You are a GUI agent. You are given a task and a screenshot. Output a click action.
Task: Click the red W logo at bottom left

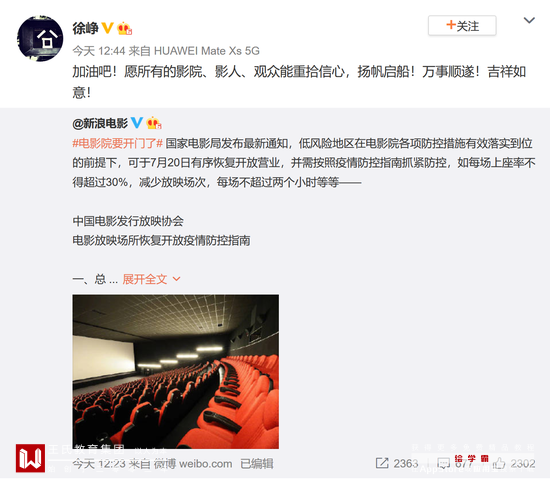pyautogui.click(x=31, y=458)
